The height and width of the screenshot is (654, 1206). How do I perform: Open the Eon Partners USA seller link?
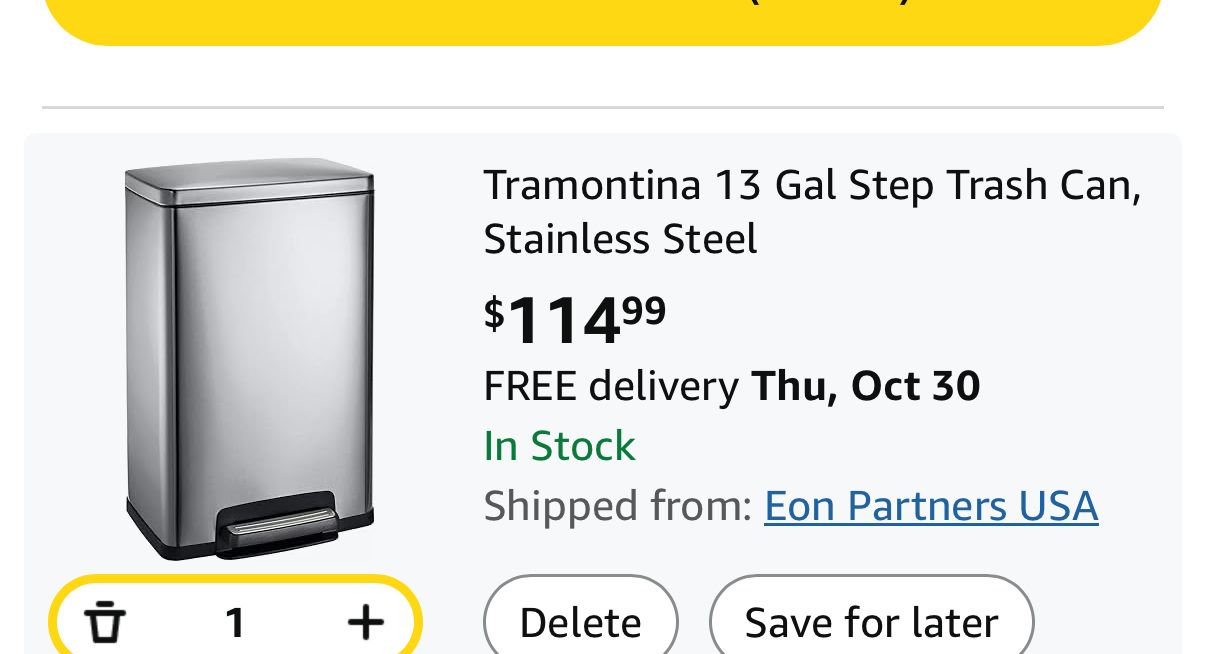click(930, 506)
